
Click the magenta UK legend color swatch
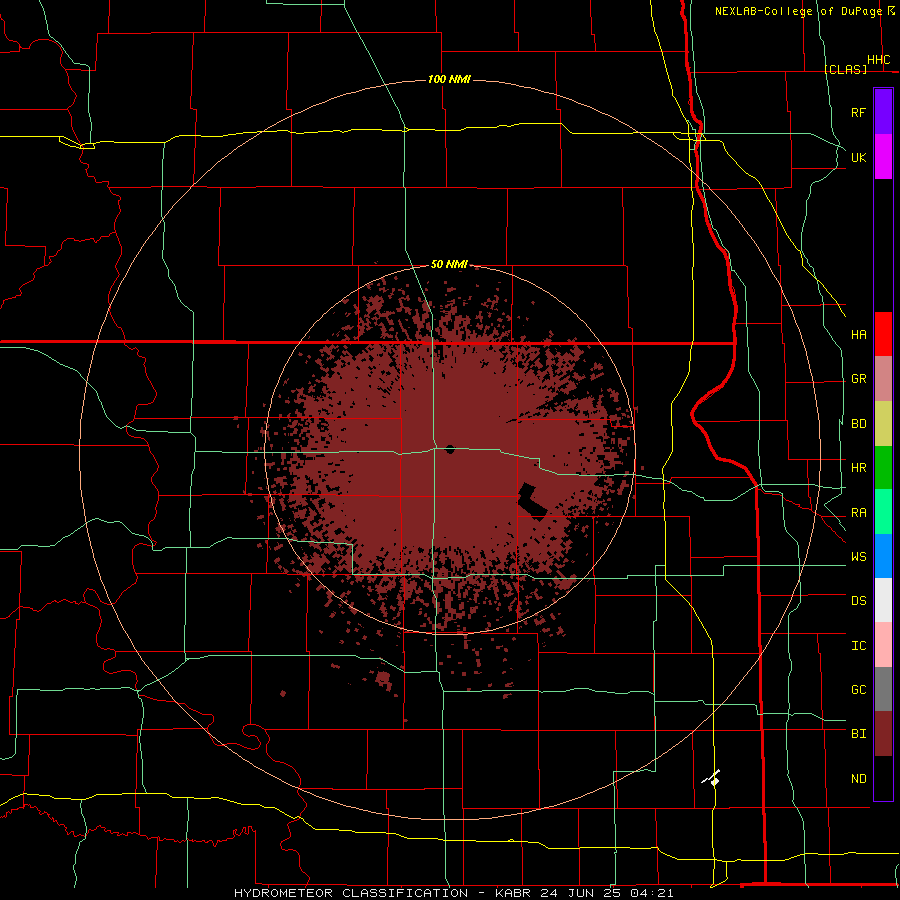[x=883, y=157]
